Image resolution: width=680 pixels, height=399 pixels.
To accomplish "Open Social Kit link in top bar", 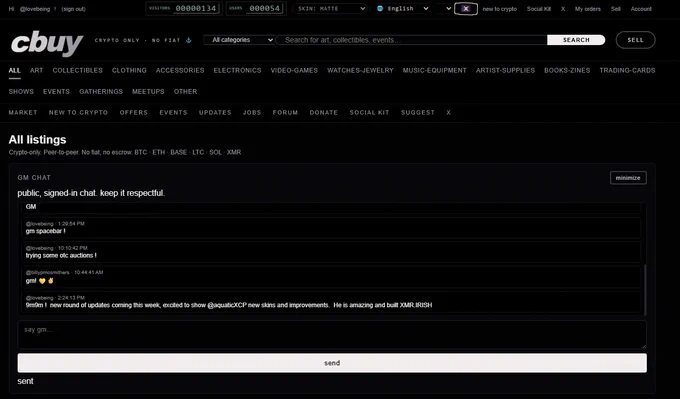I will point(539,9).
